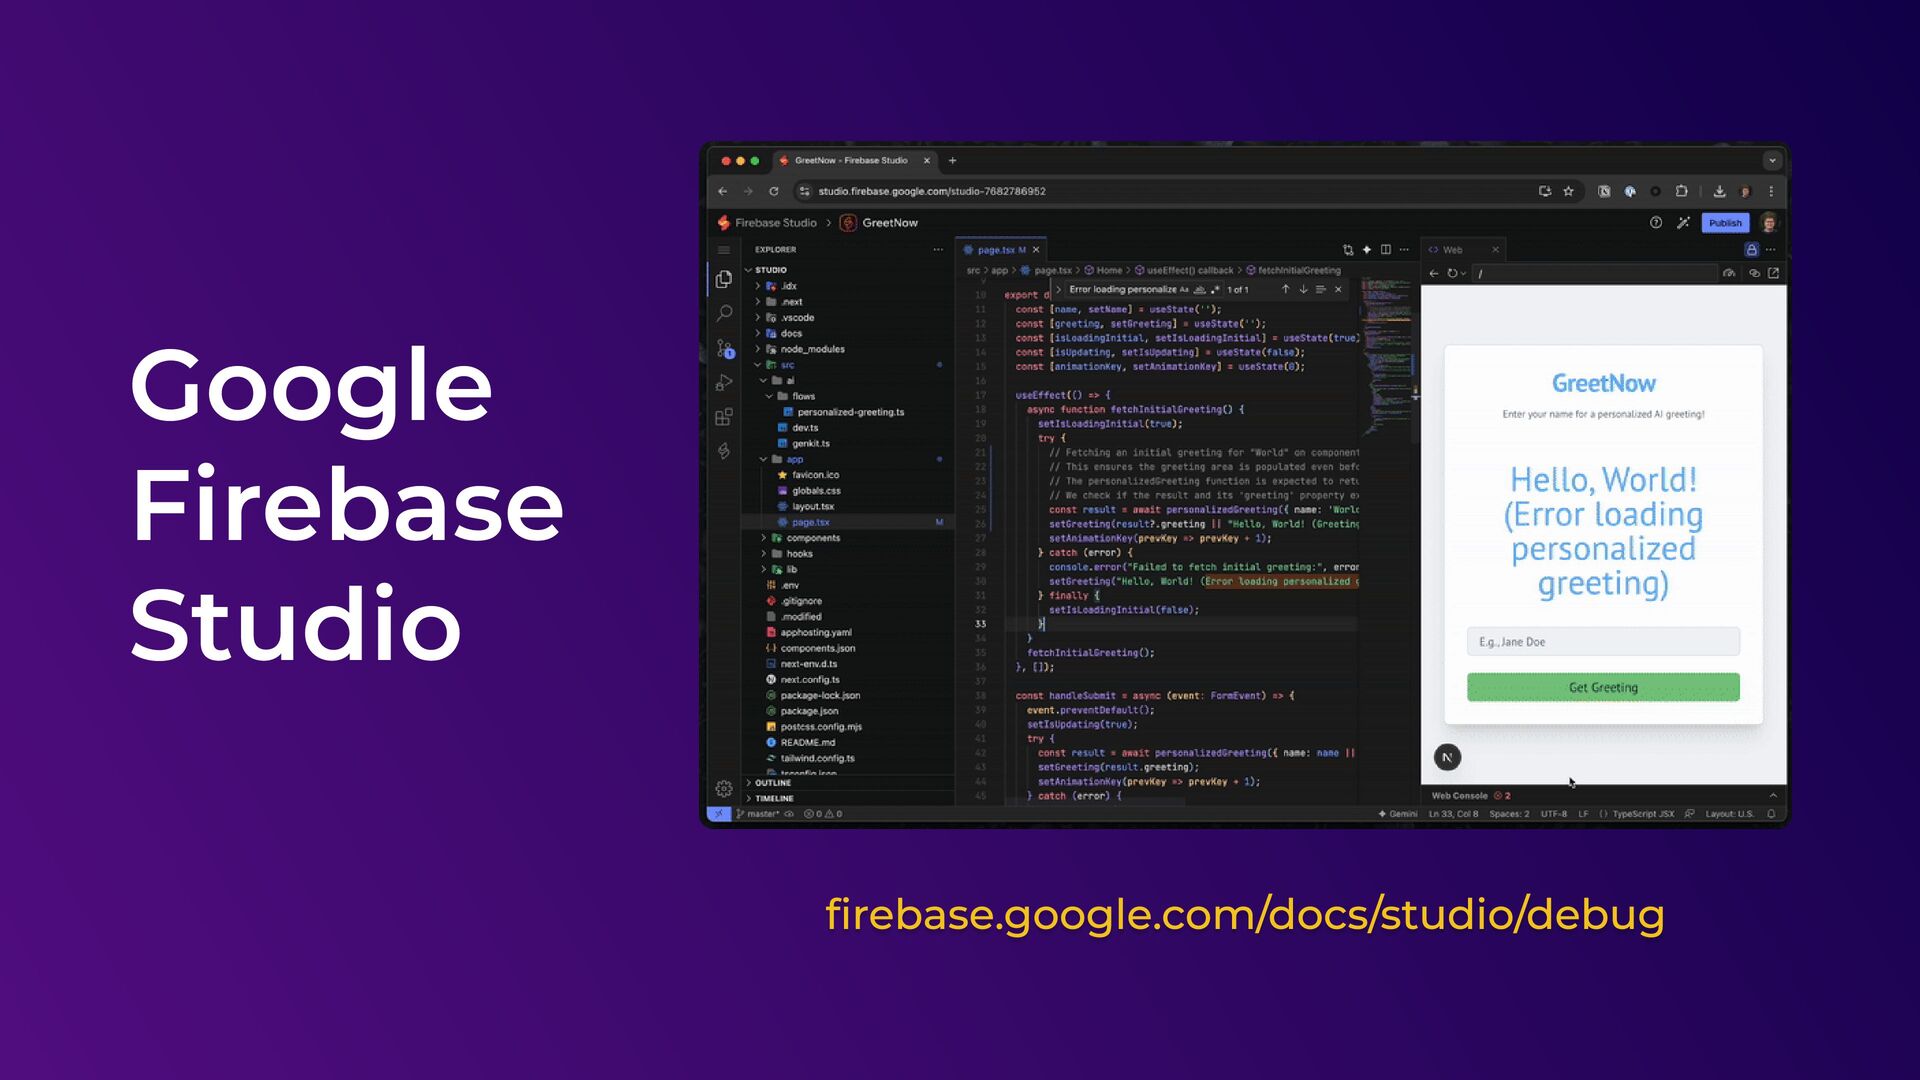Open the Explorer more actions menu
1920x1080 pixels.
point(938,250)
